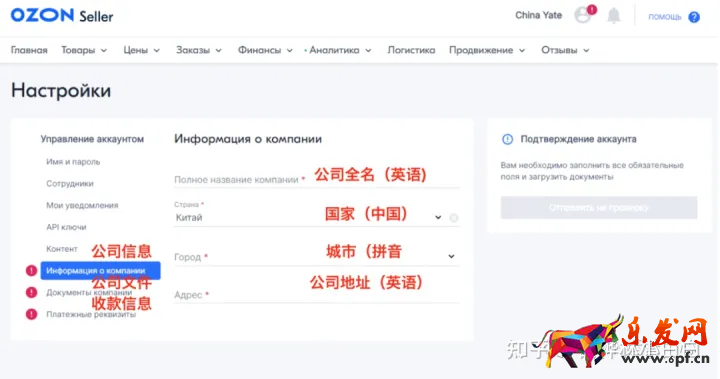
Task: Click the China Yate account name
Action: point(539,15)
